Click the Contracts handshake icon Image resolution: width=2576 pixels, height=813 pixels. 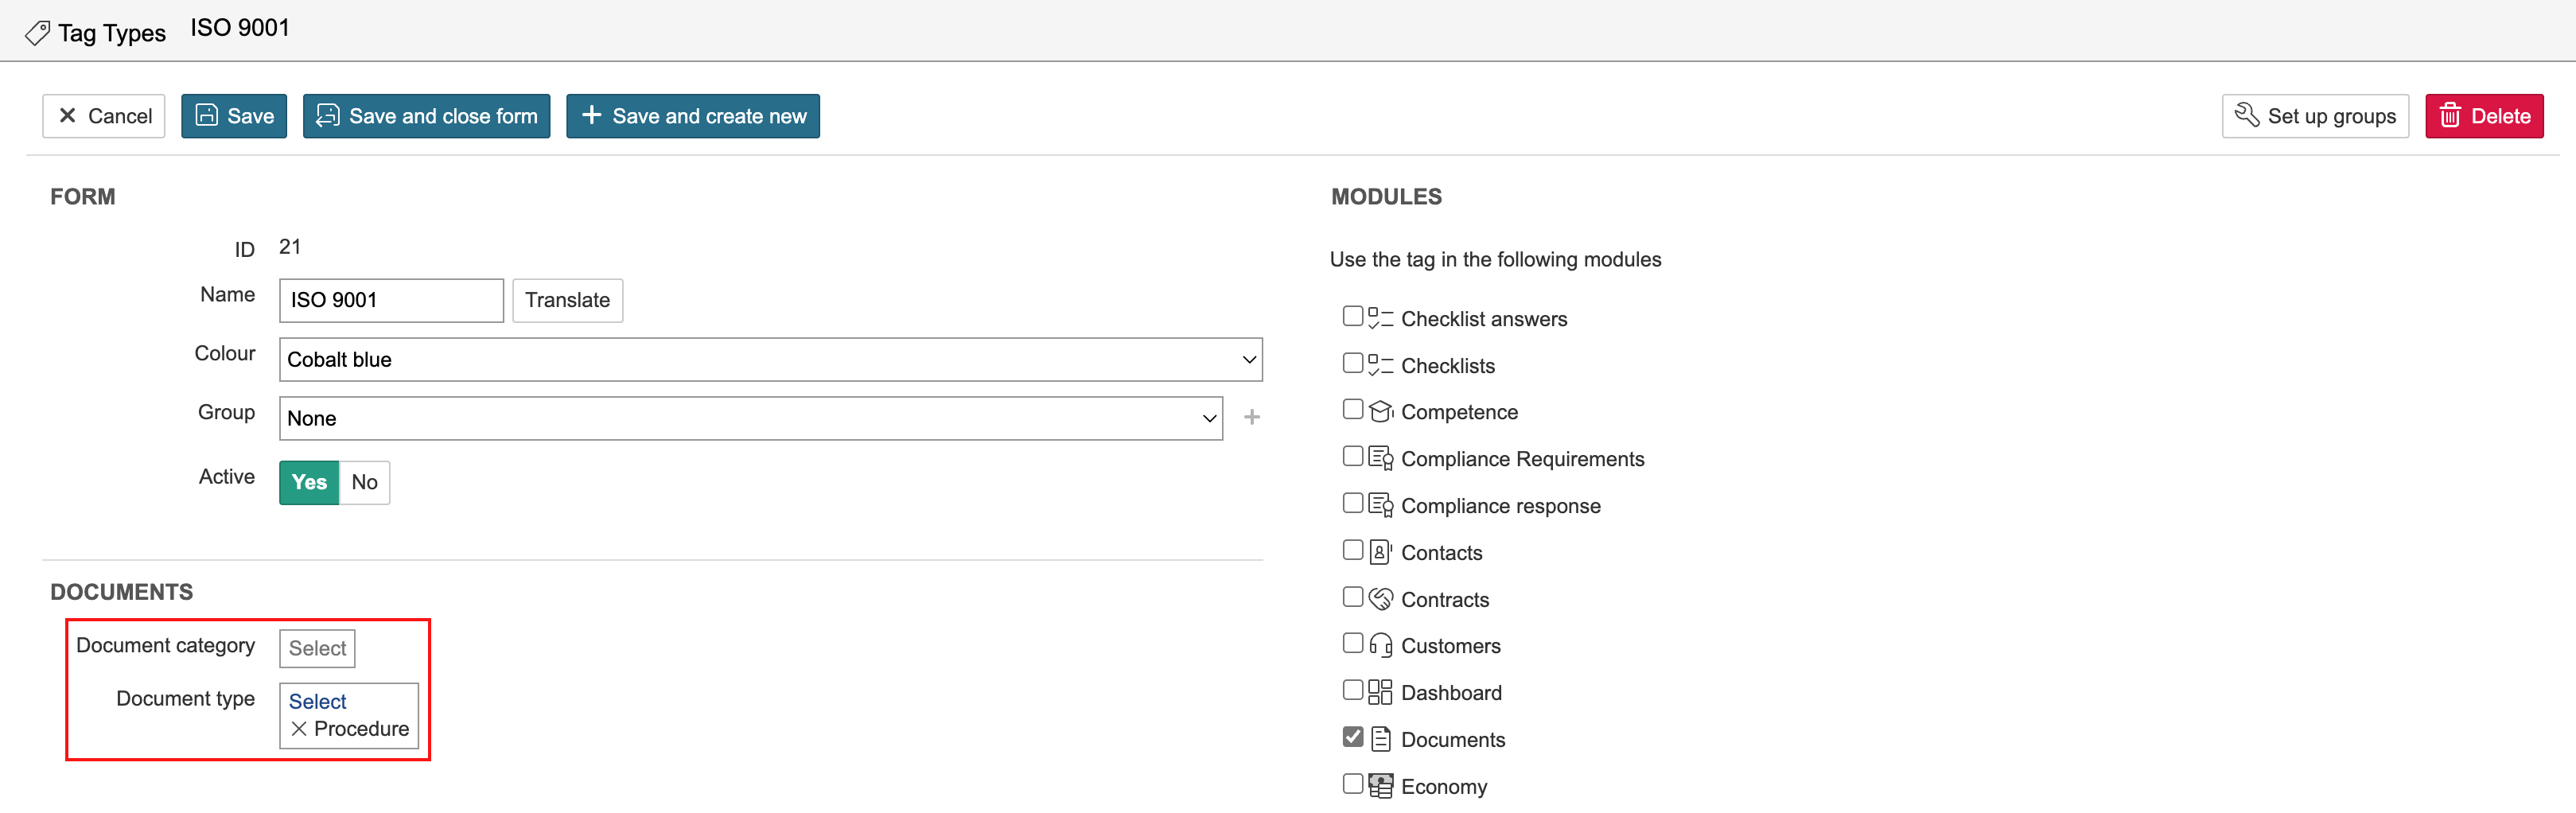coord(1380,599)
